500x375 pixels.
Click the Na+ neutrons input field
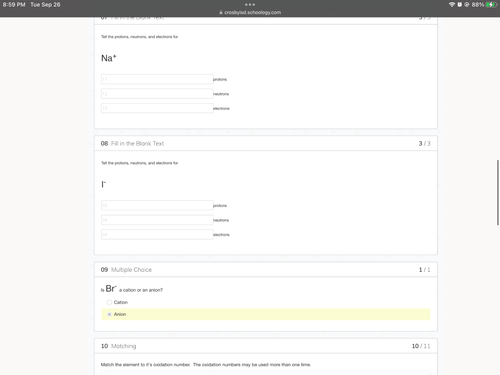157,94
